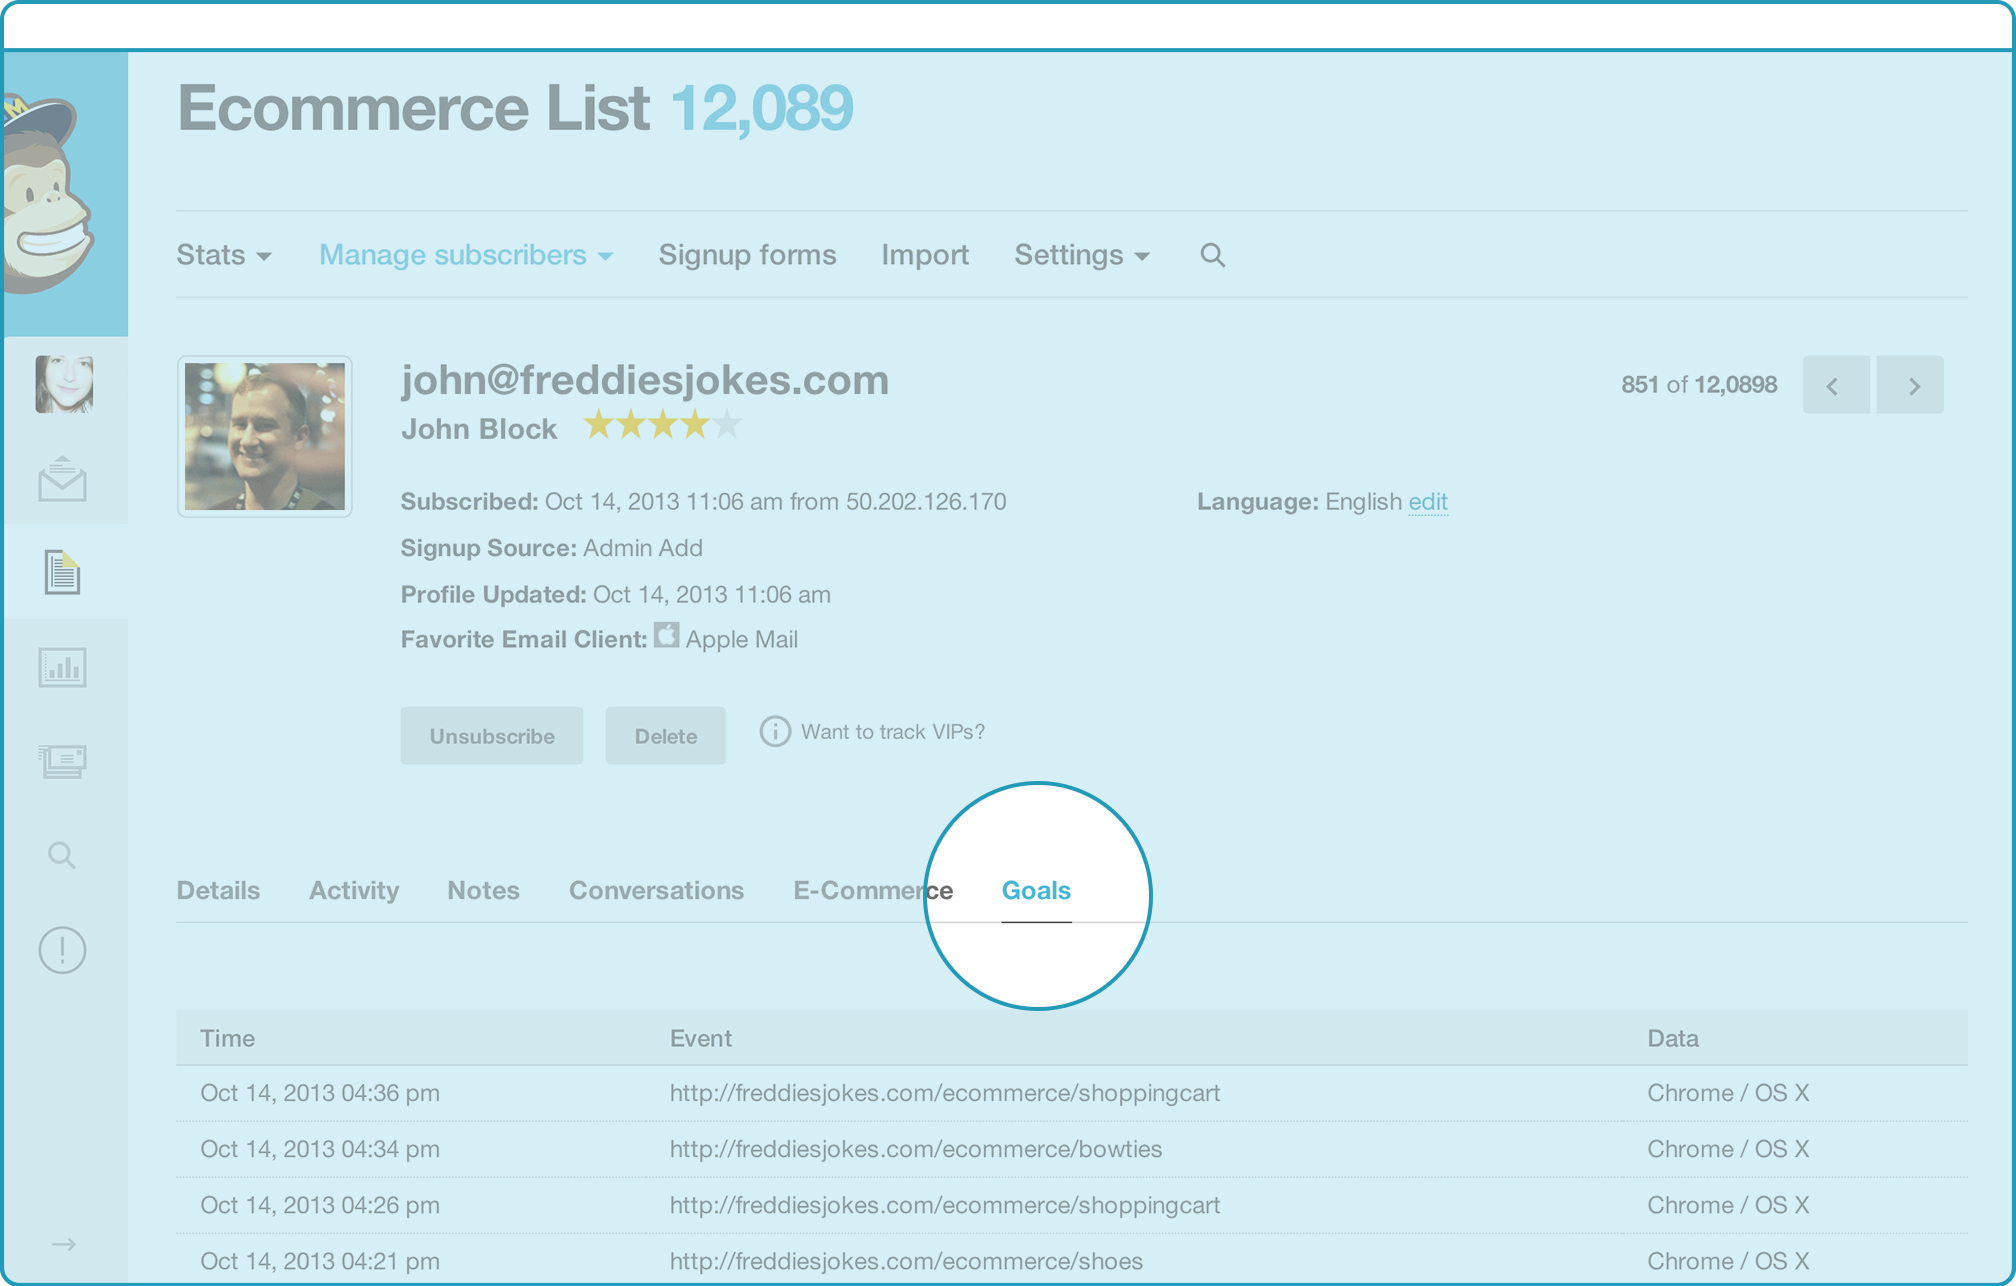
Task: Click the sidebar search magnifier icon
Action: [x=62, y=855]
